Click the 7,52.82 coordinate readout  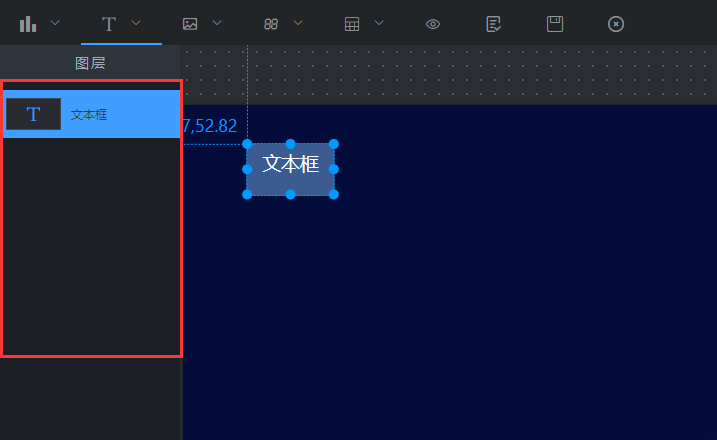tap(210, 126)
